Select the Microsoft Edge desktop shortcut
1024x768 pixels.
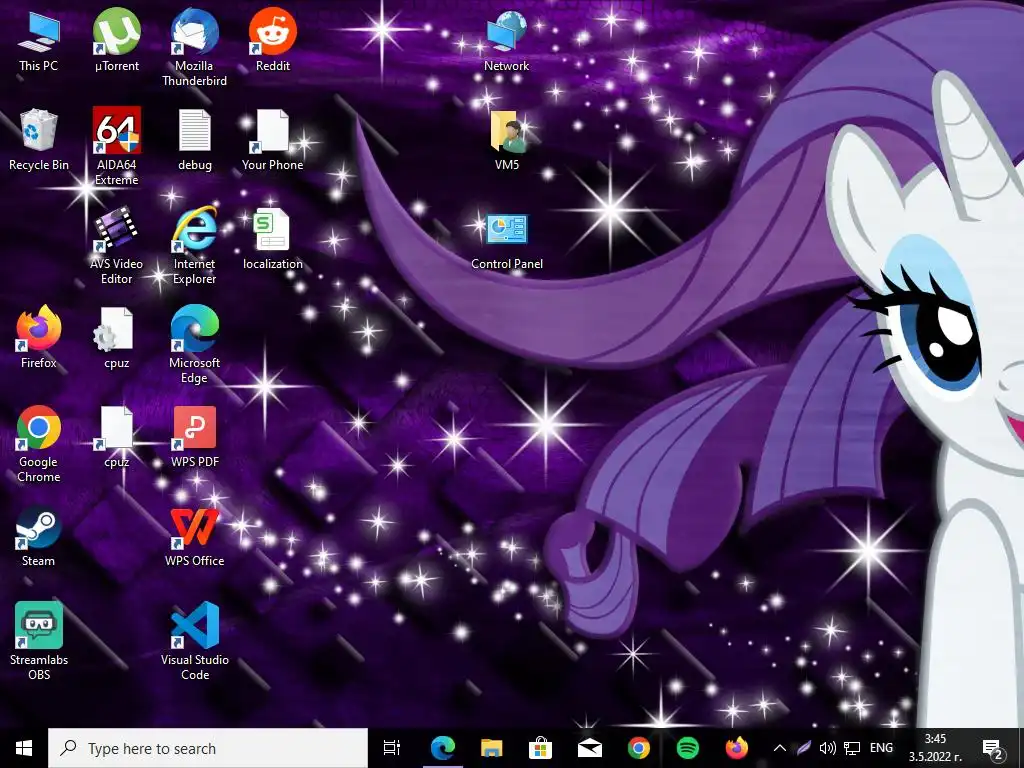[x=195, y=344]
